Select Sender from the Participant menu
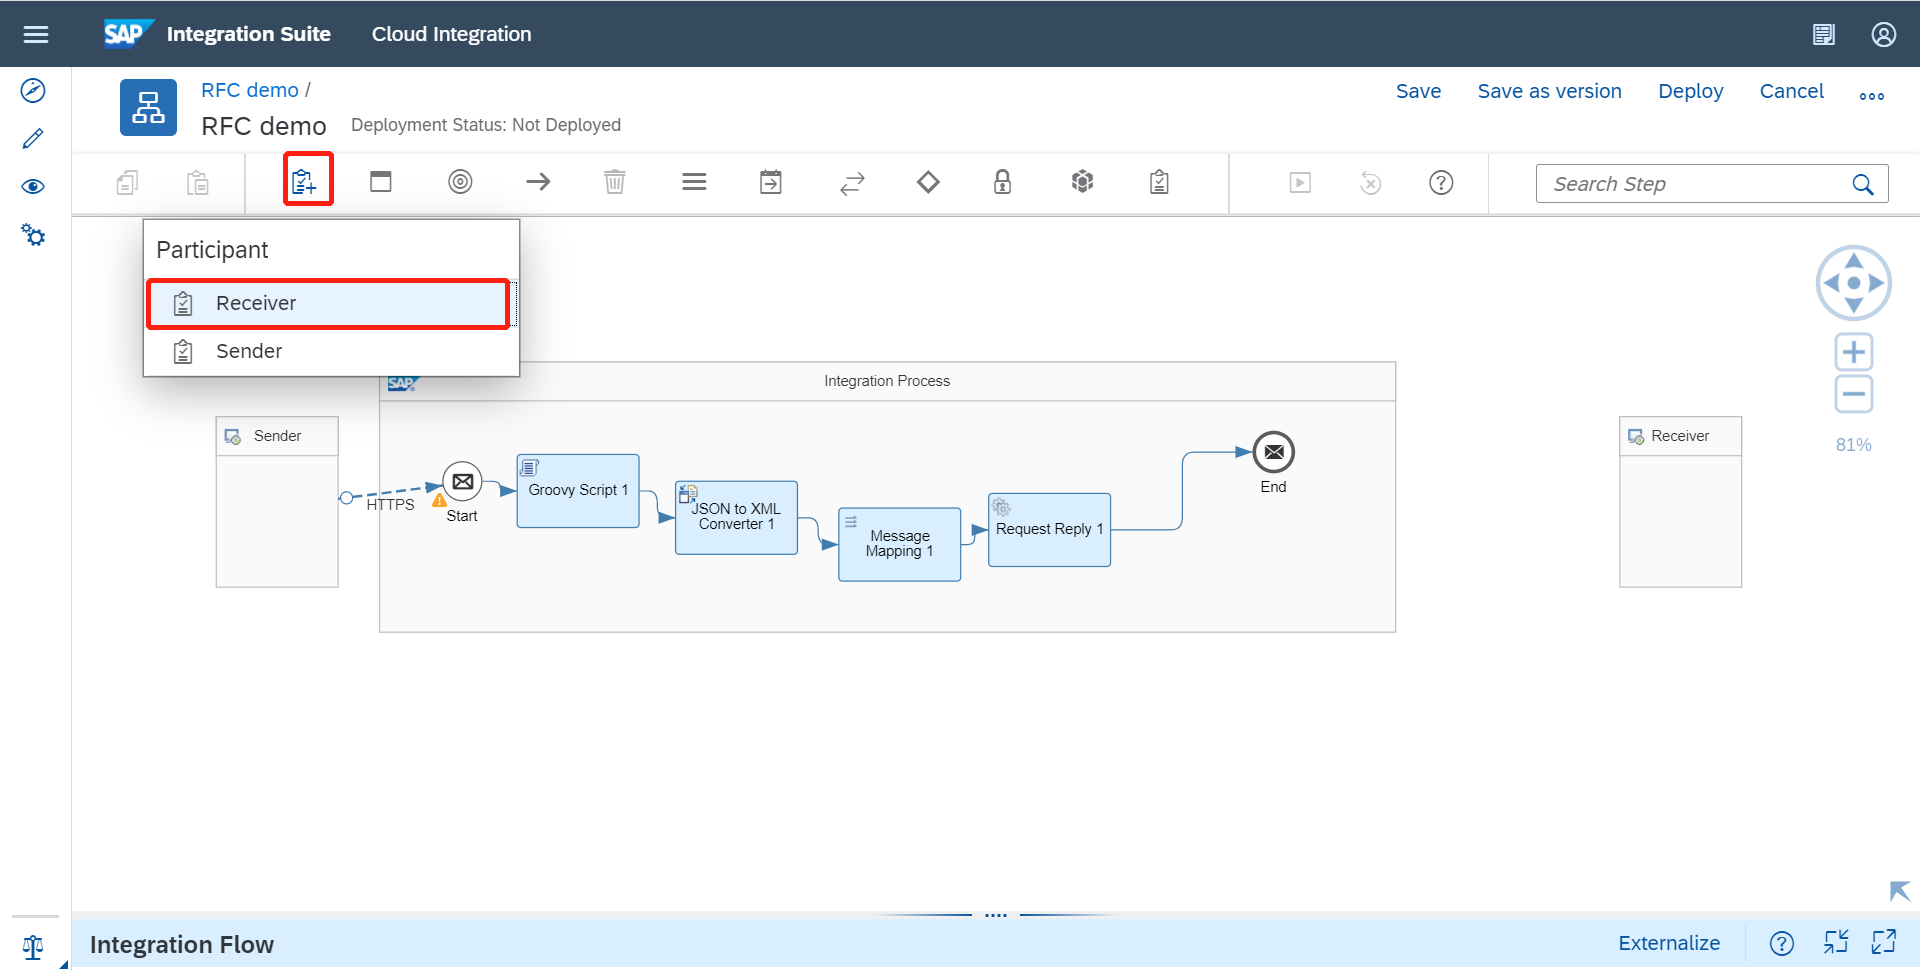The height and width of the screenshot is (971, 1920). click(x=328, y=351)
